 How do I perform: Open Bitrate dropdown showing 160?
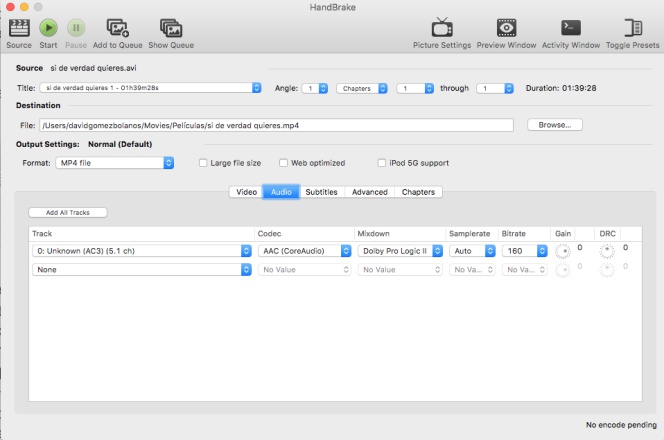tap(524, 251)
